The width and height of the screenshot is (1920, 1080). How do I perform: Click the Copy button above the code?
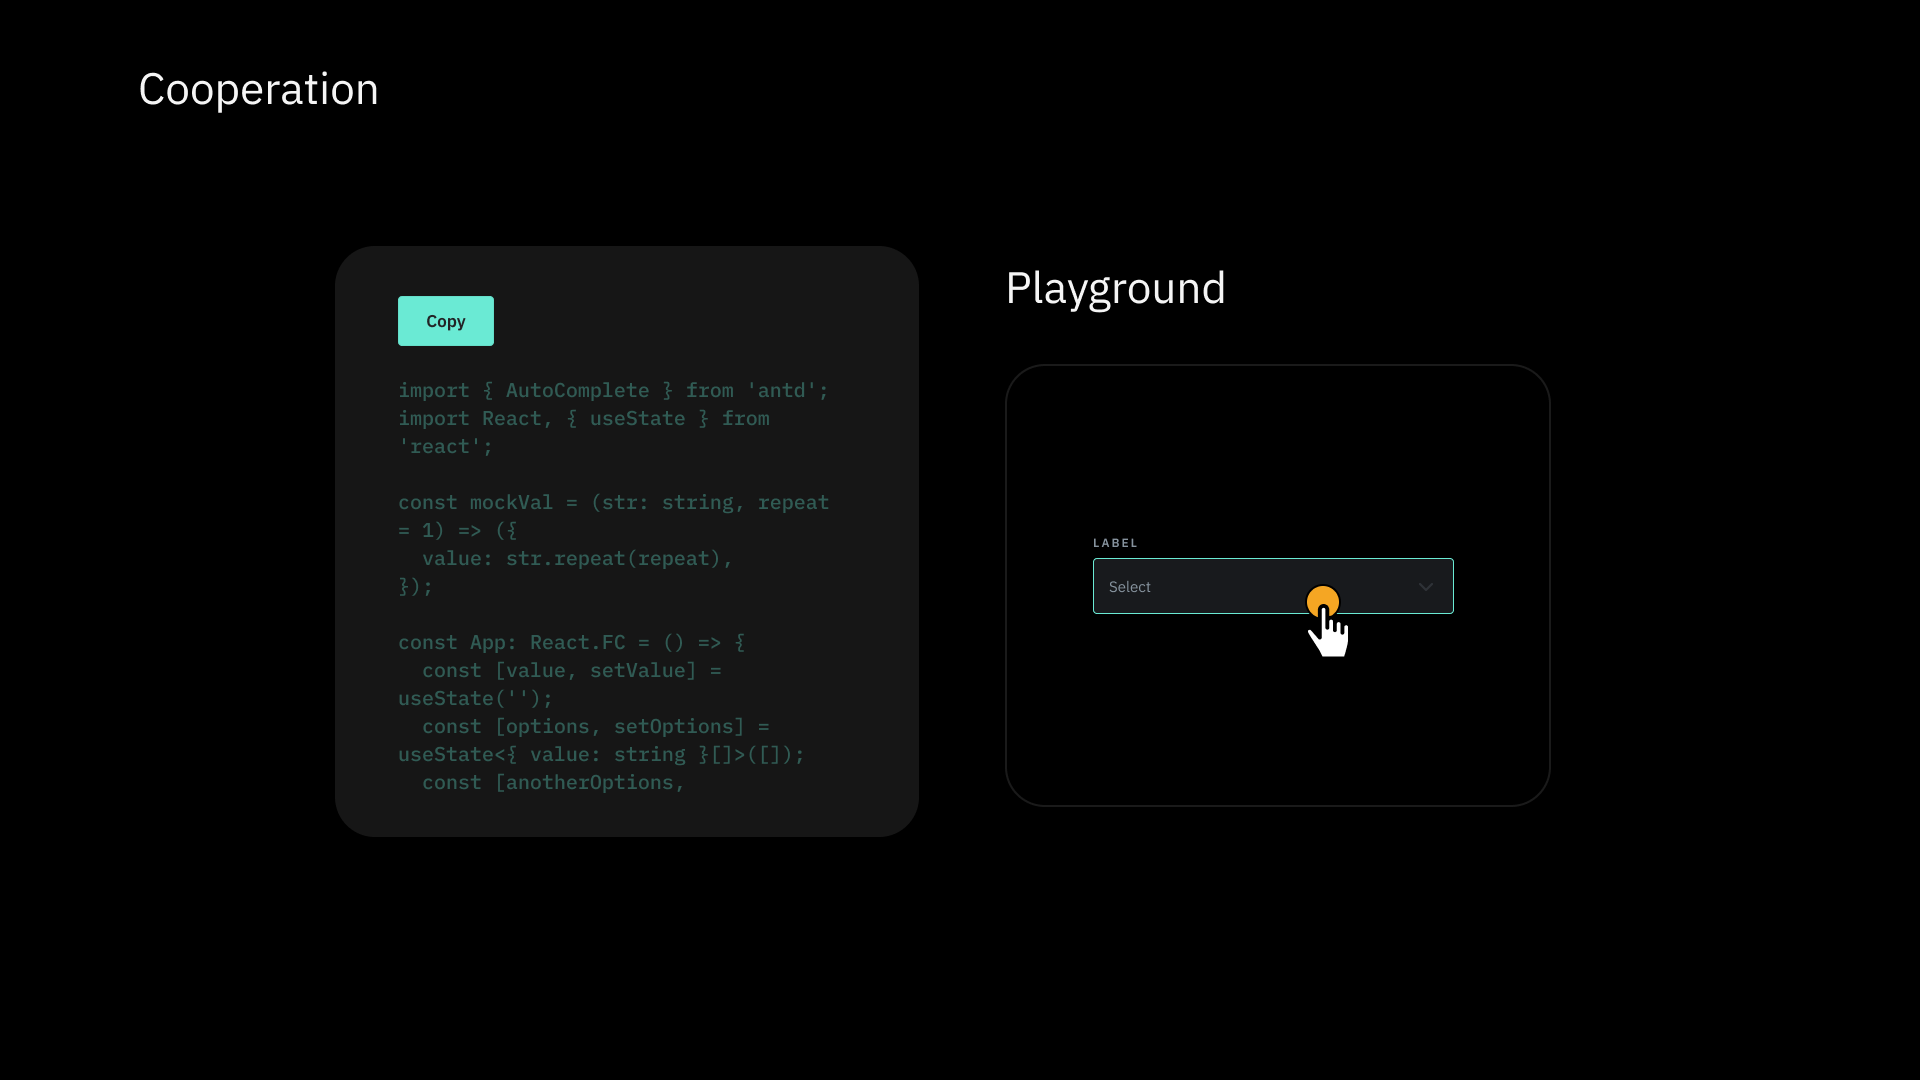coord(446,321)
